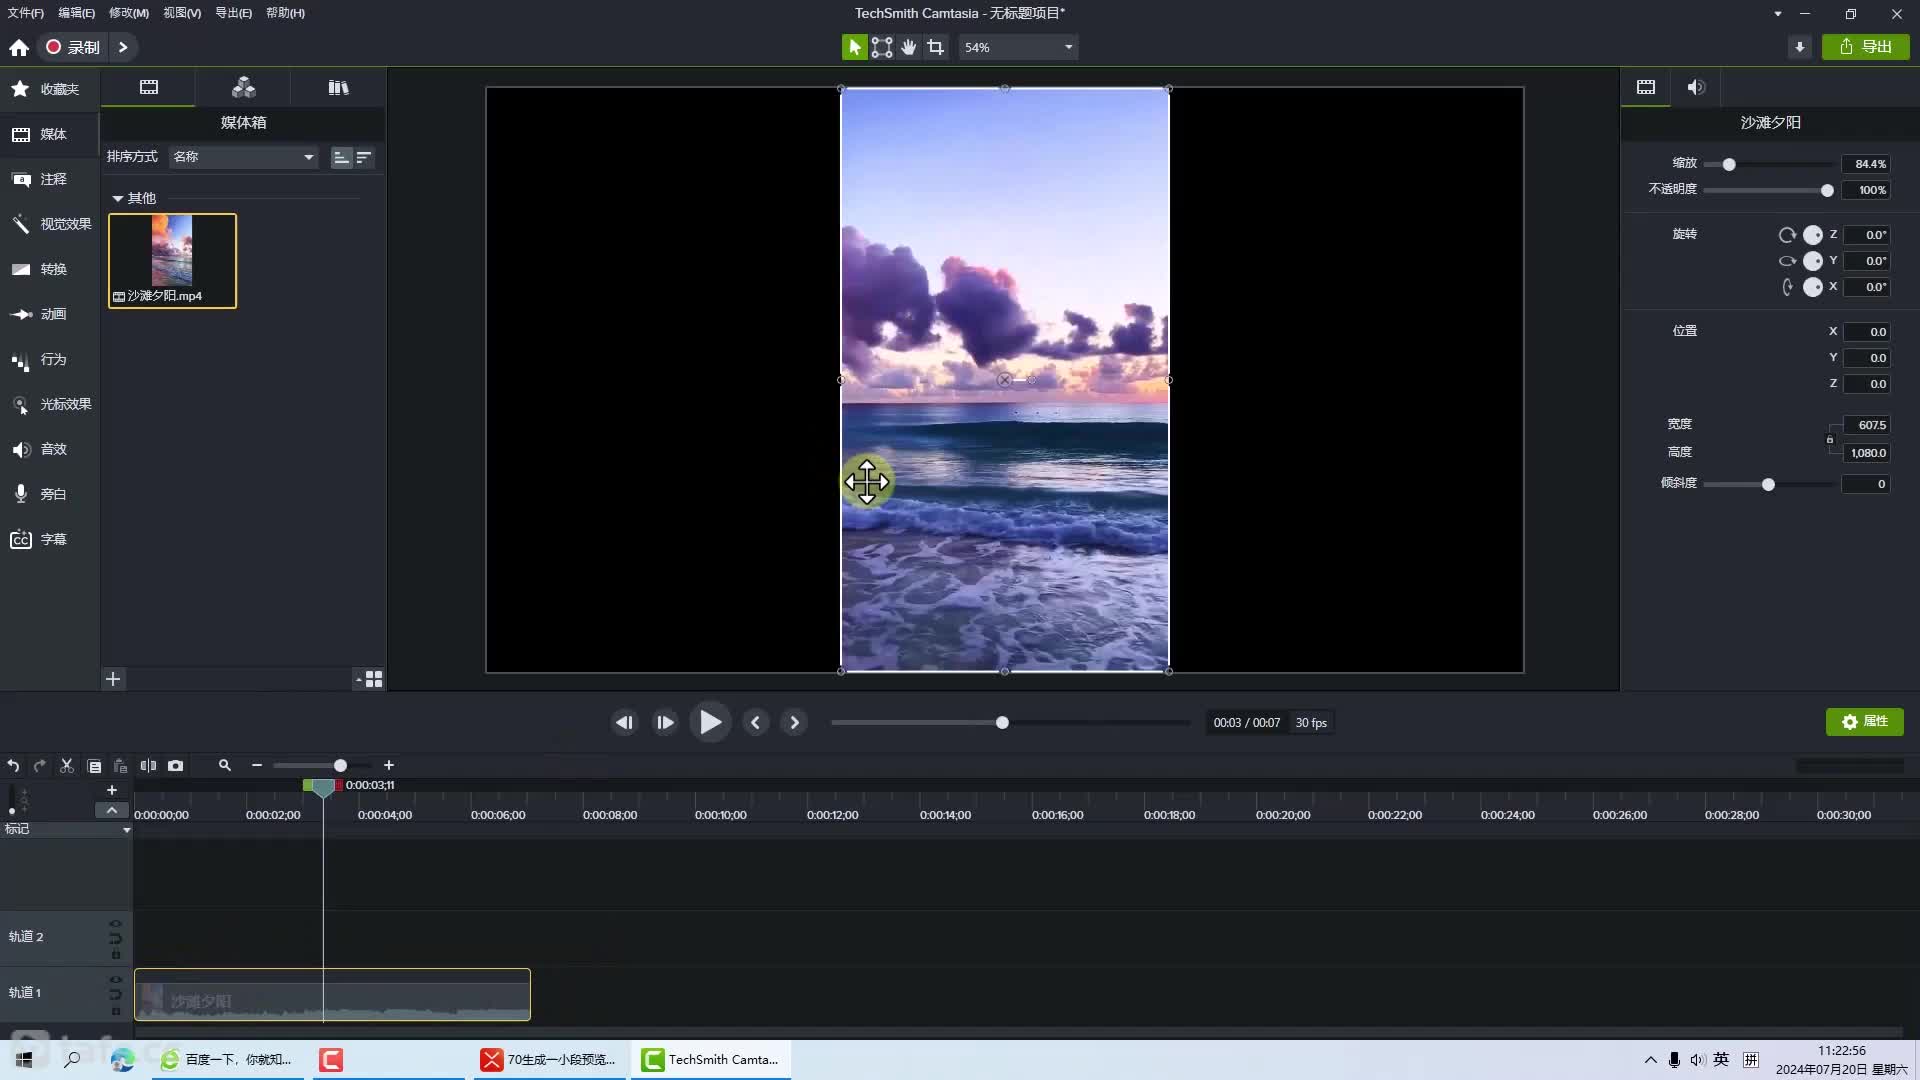Expand the arrow next to 录制

tap(123, 47)
